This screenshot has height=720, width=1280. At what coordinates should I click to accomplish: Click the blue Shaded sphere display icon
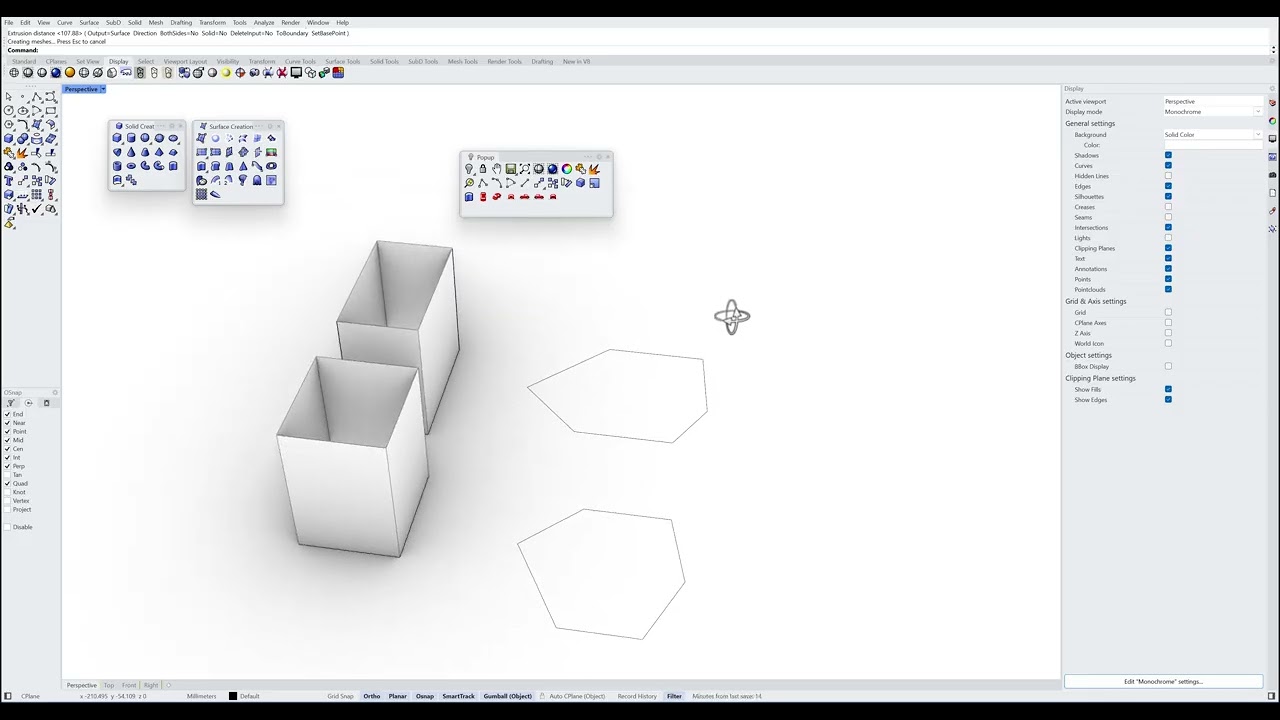click(x=56, y=73)
